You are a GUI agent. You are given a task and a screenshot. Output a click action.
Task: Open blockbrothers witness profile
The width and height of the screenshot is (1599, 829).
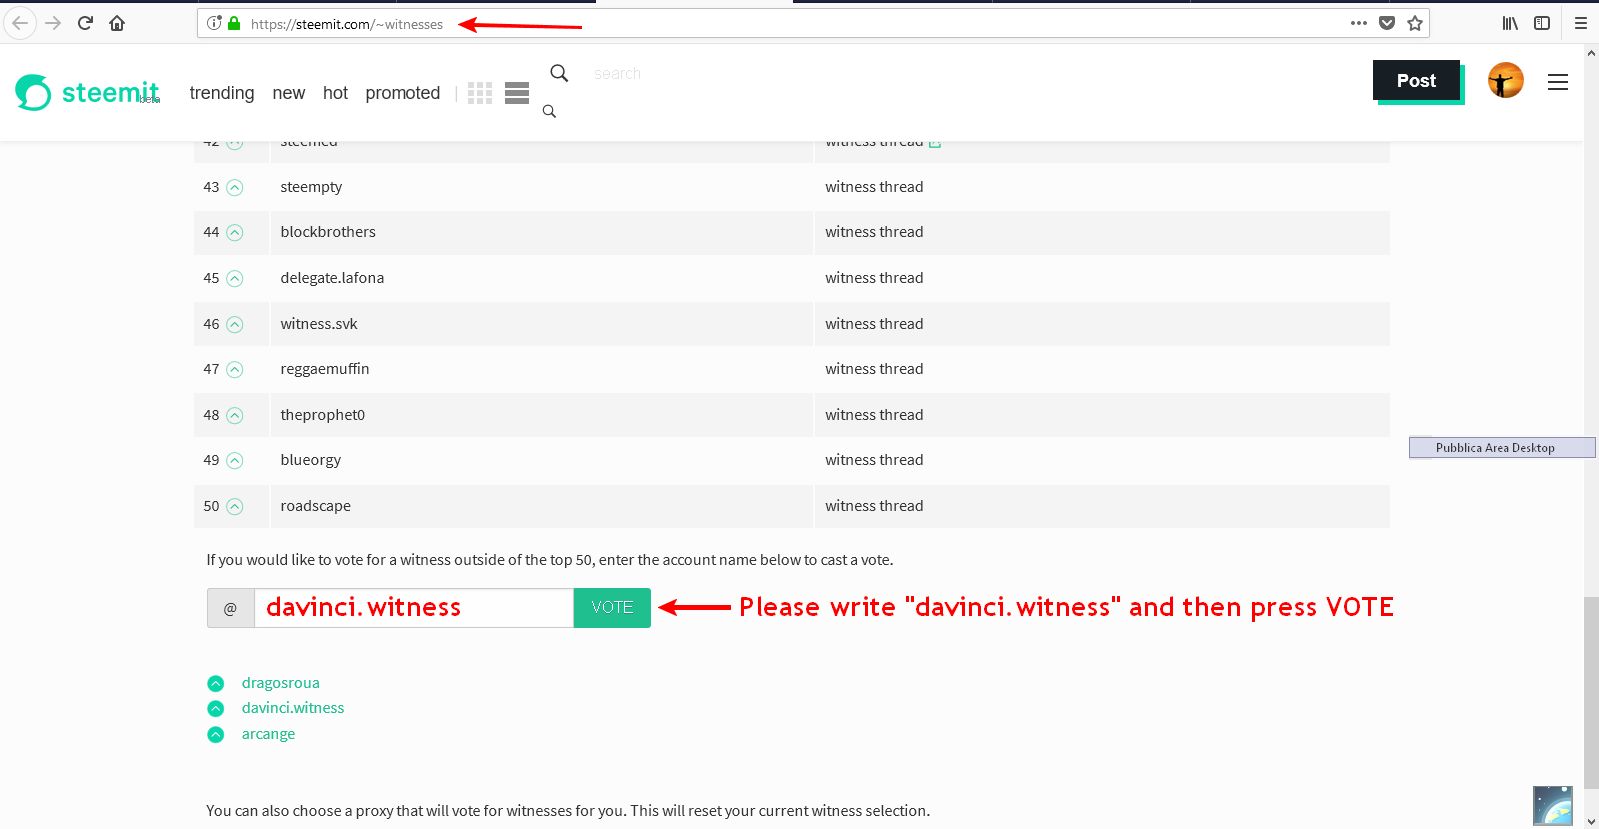click(x=328, y=232)
